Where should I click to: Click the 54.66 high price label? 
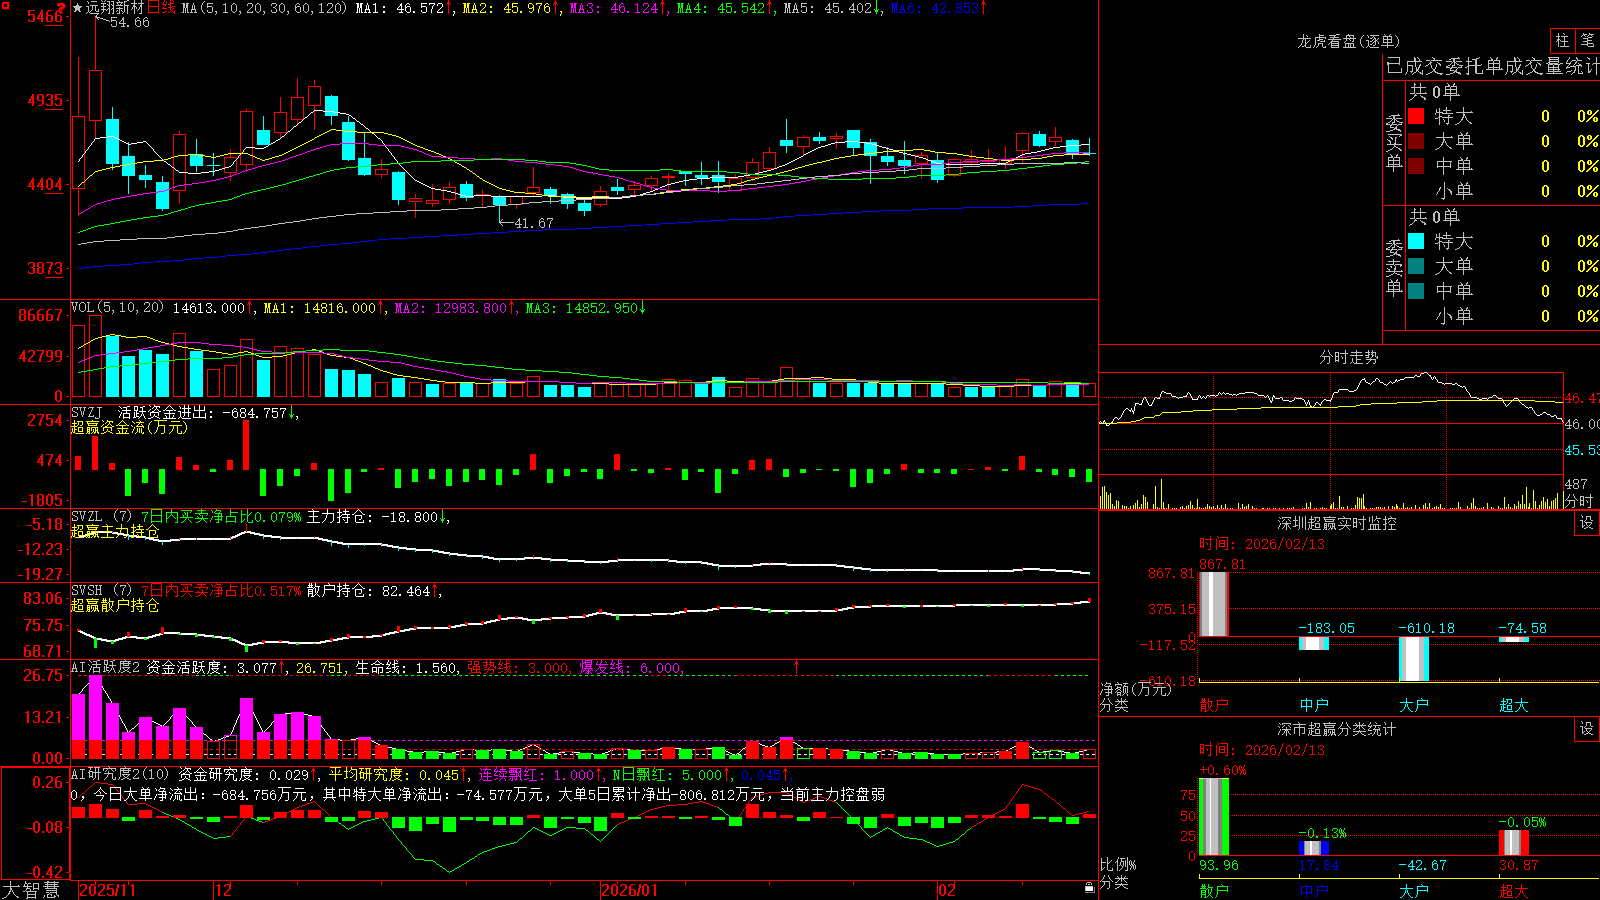(x=130, y=22)
